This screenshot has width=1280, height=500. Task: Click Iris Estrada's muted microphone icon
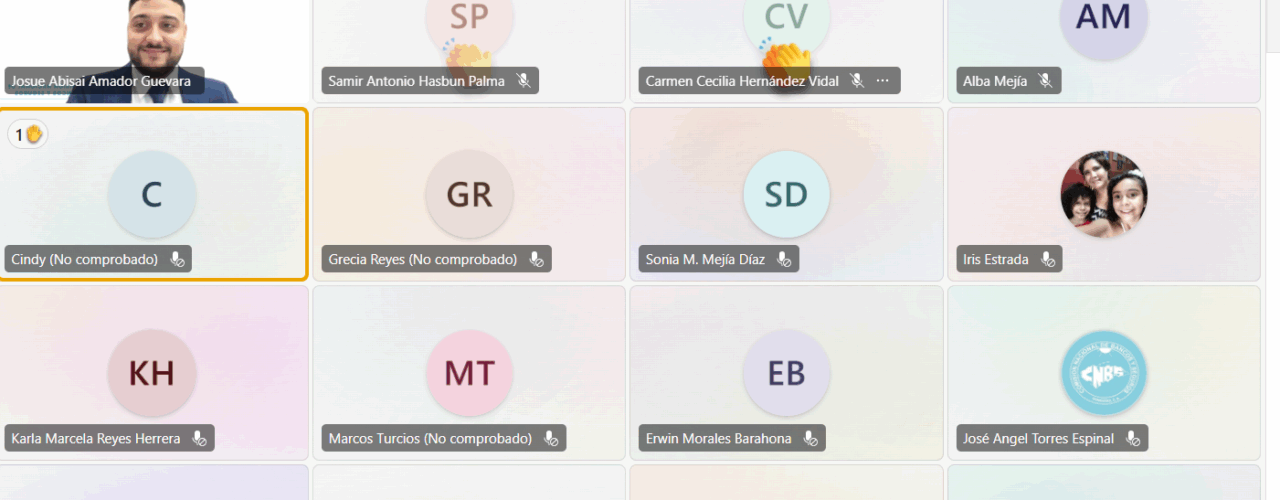click(1047, 260)
